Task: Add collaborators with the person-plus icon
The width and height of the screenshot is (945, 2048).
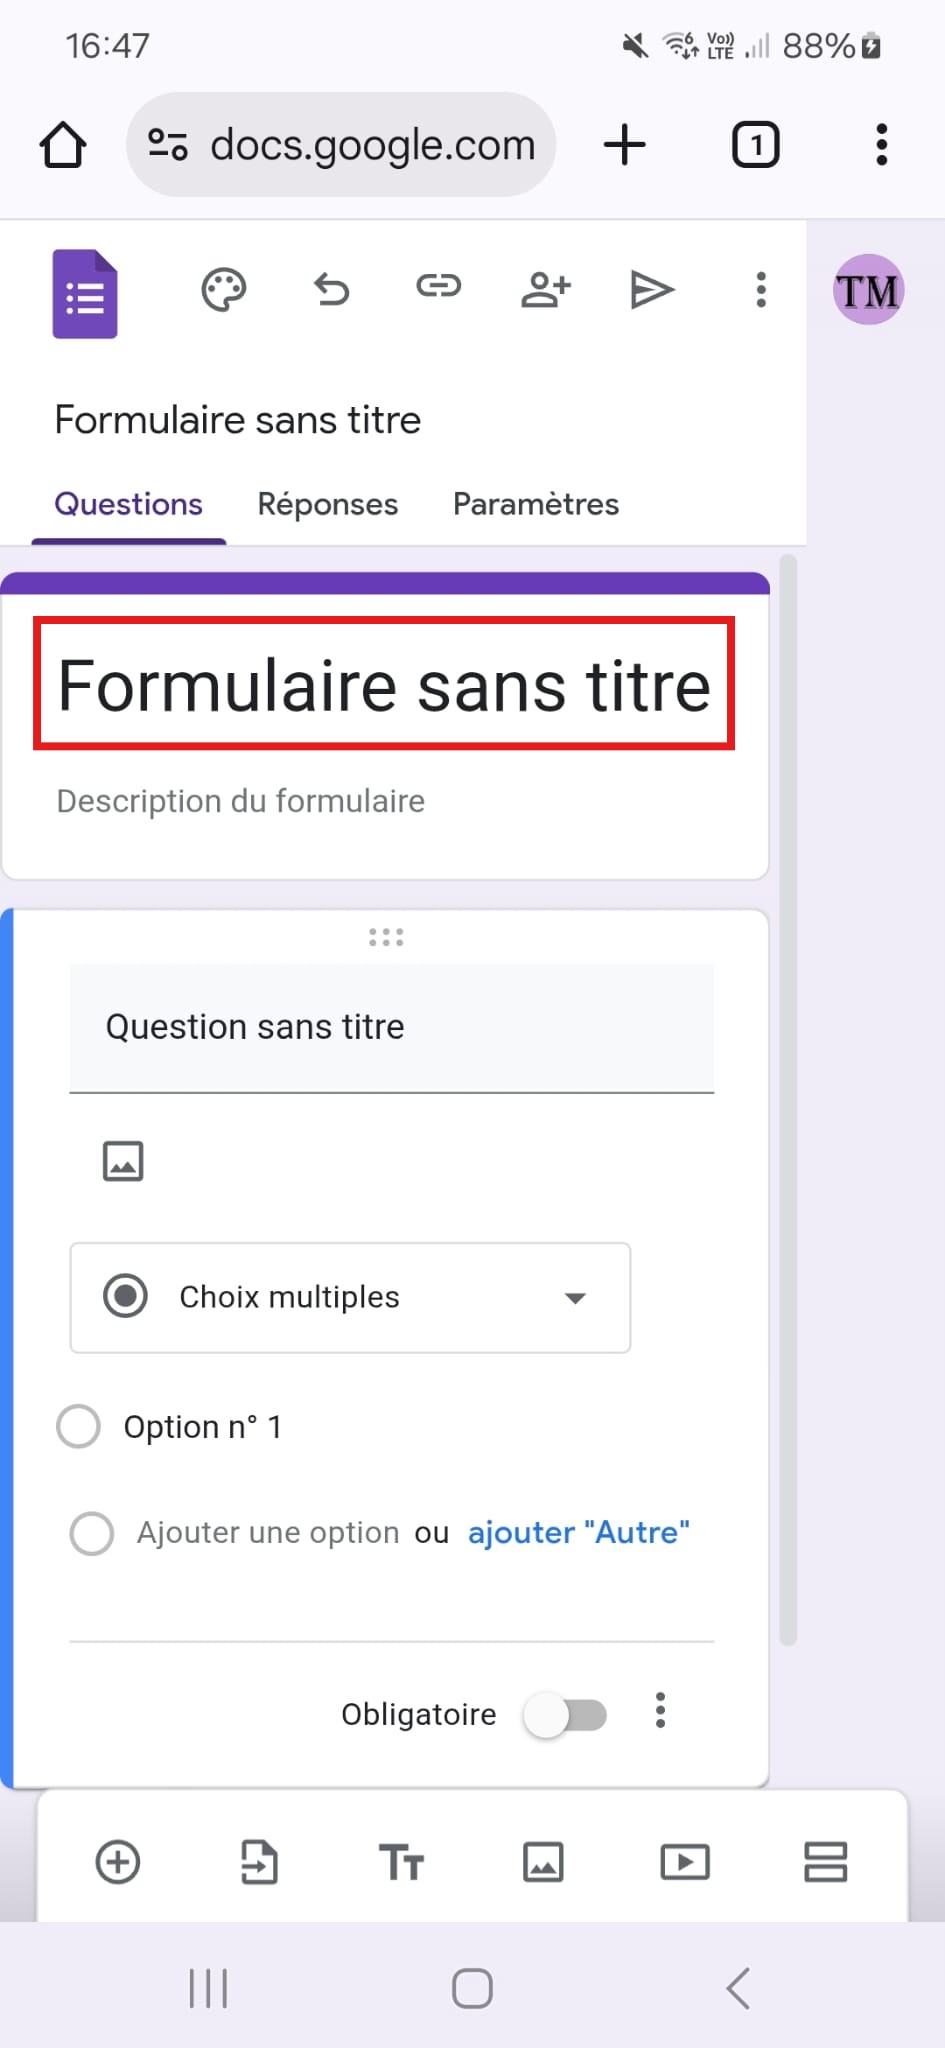Action: (546, 290)
